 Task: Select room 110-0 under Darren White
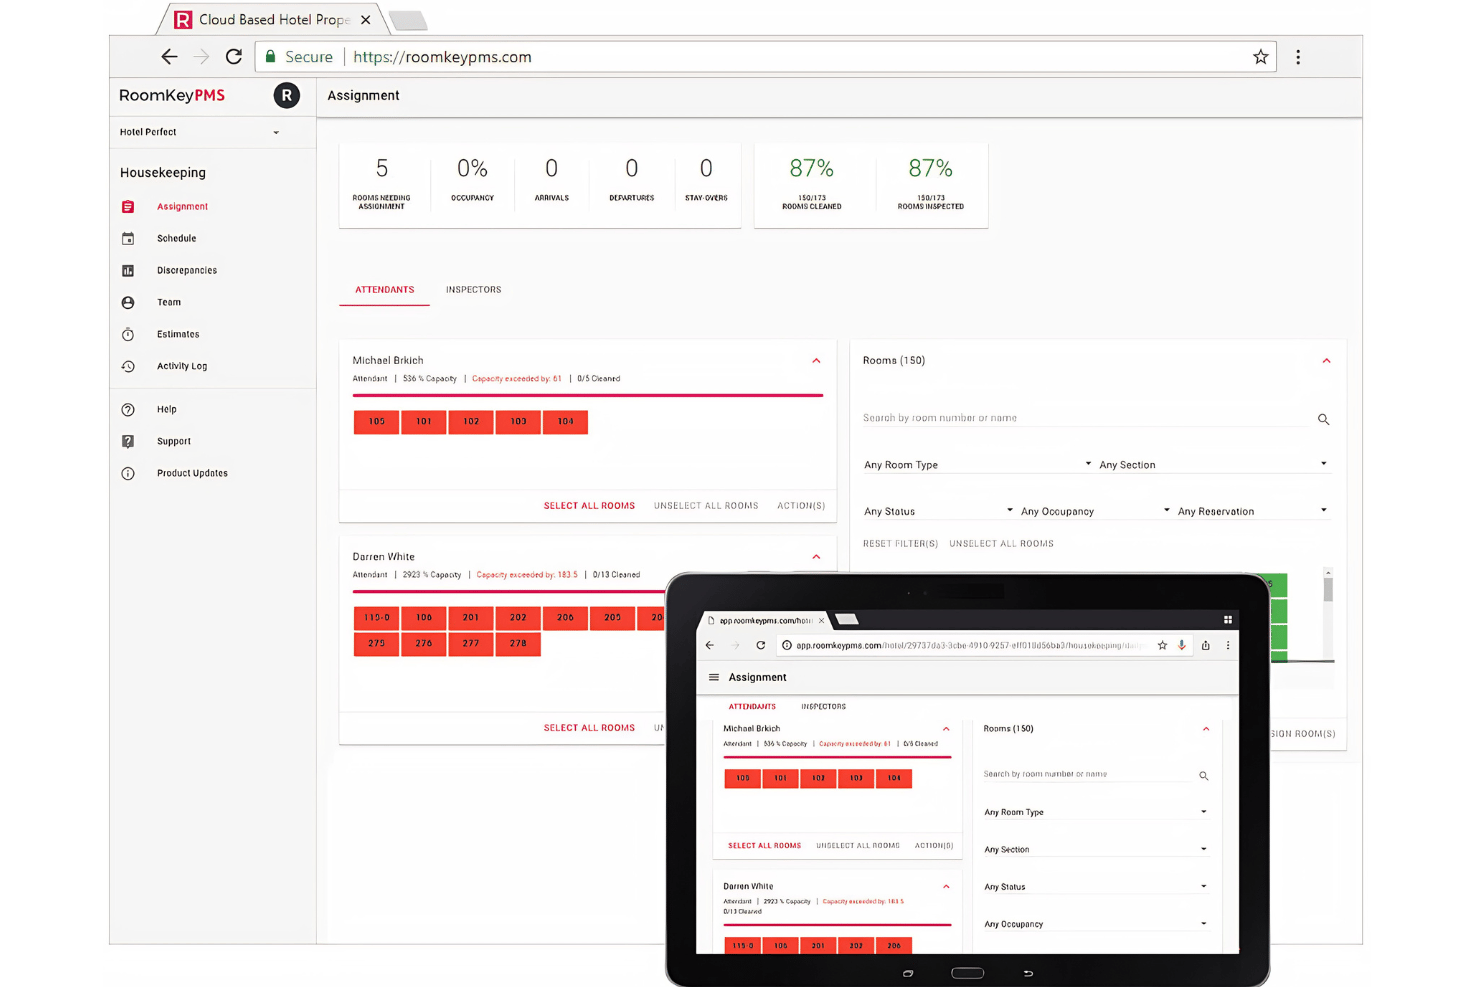coord(377,618)
